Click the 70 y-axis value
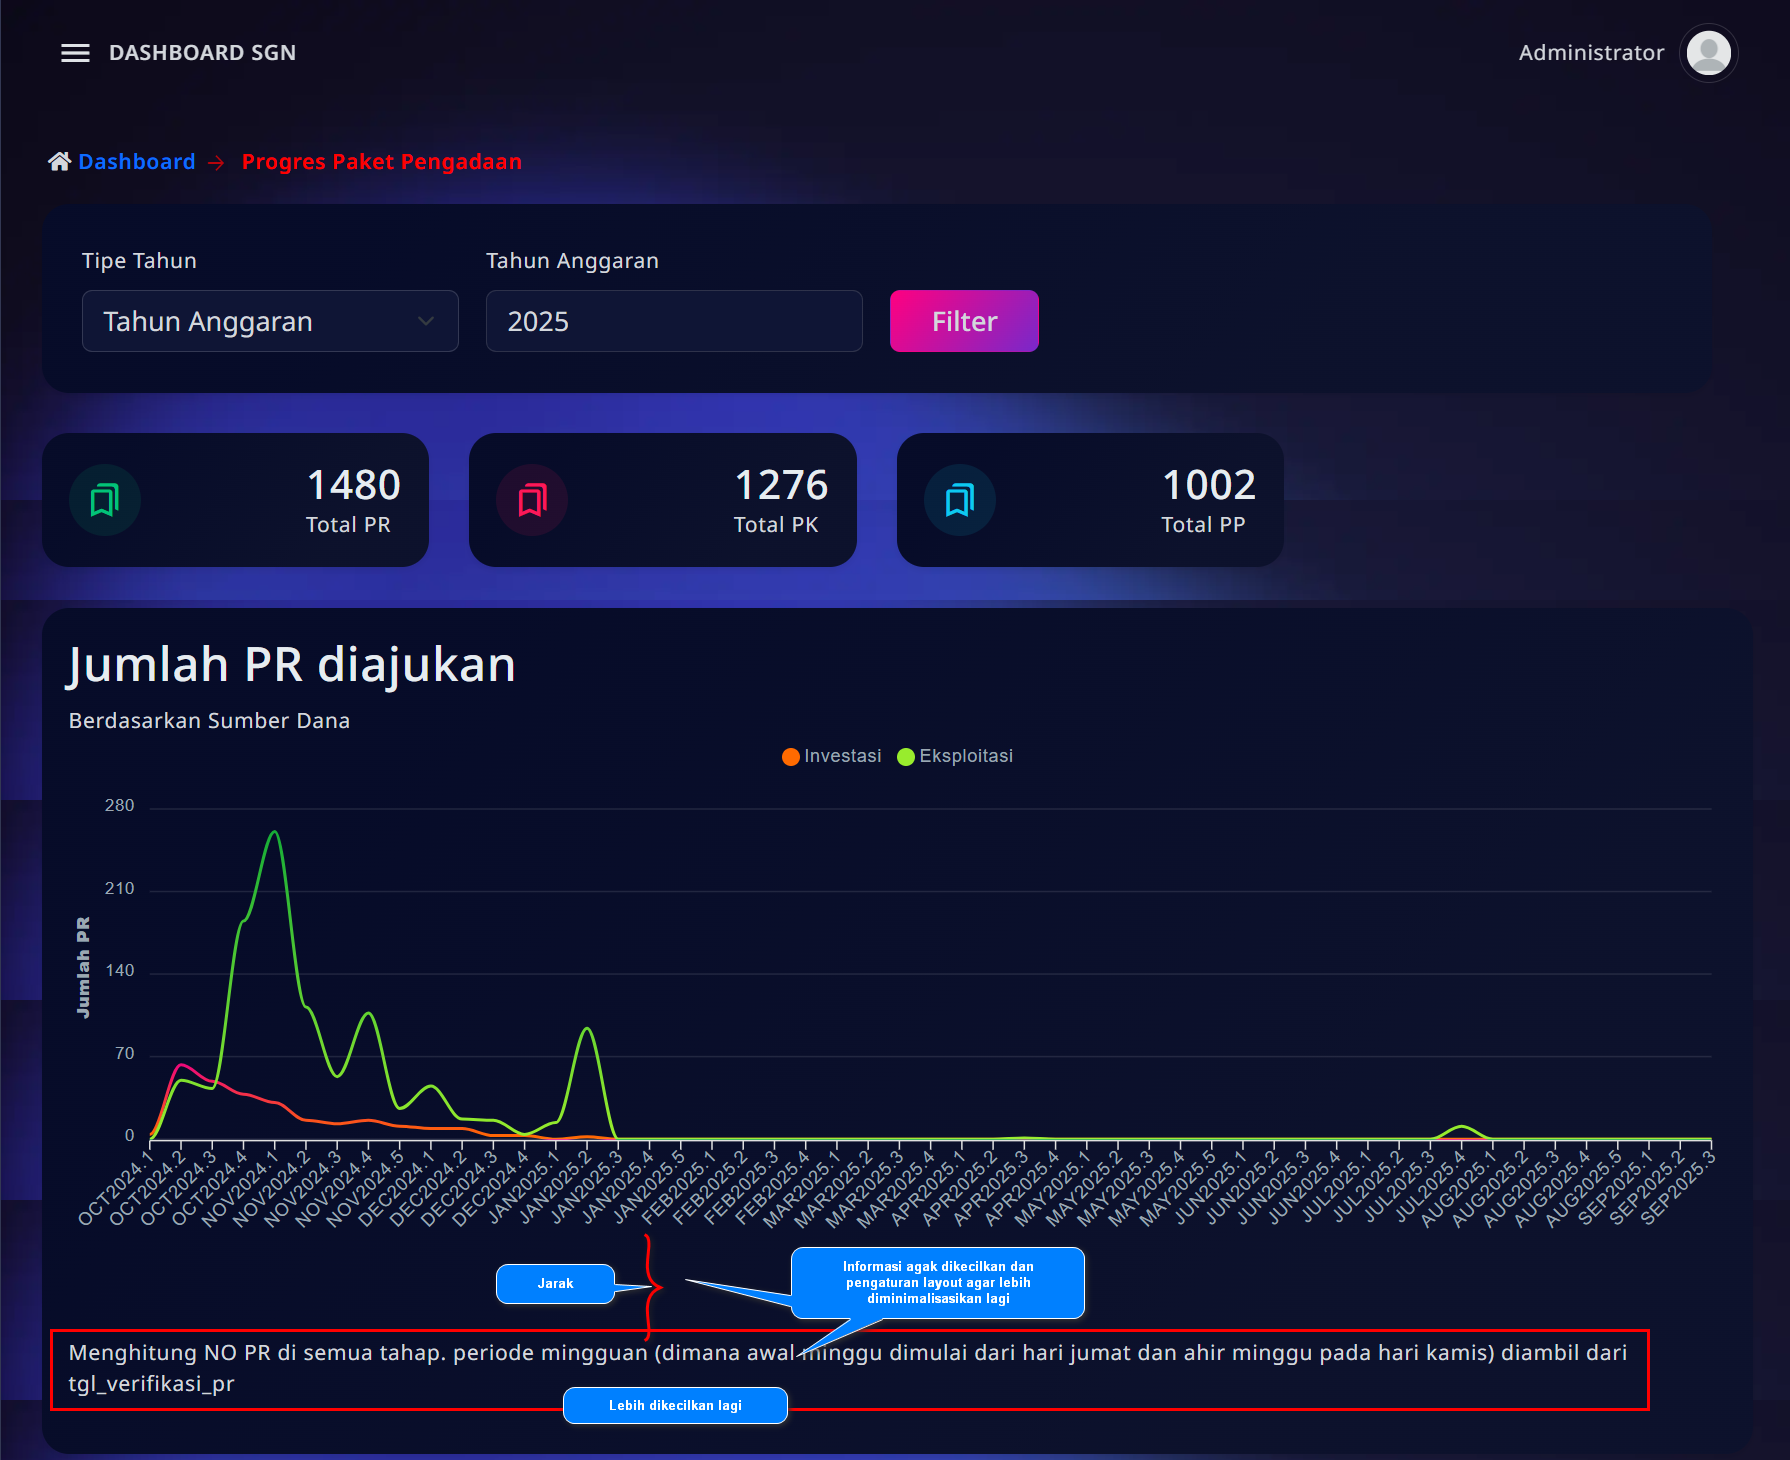Screen dimensions: 1790x1460 click(x=124, y=1054)
